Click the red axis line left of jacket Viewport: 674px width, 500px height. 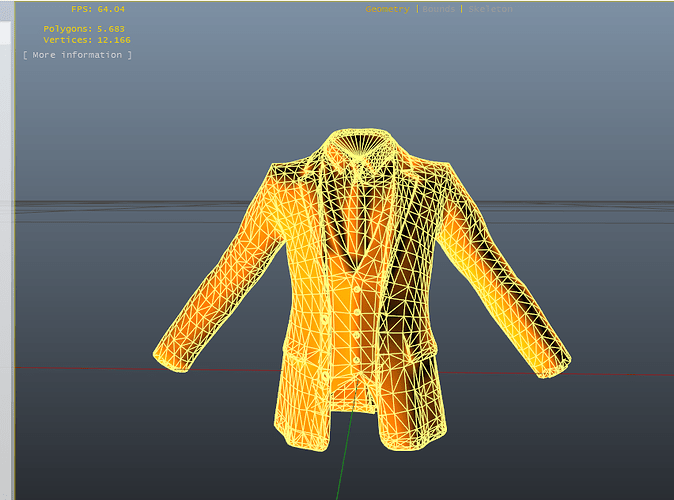[86, 368]
